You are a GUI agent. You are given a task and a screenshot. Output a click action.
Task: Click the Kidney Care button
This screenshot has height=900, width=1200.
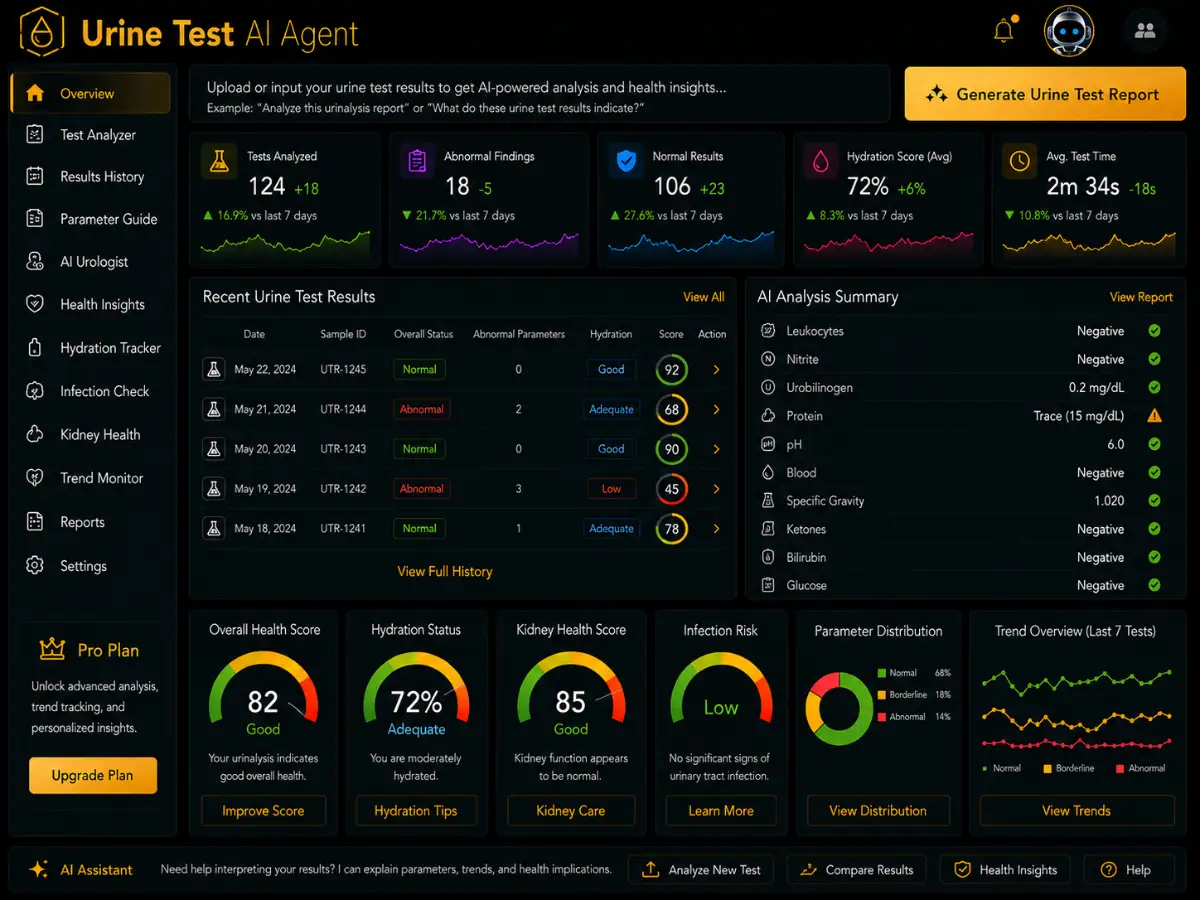(x=571, y=811)
